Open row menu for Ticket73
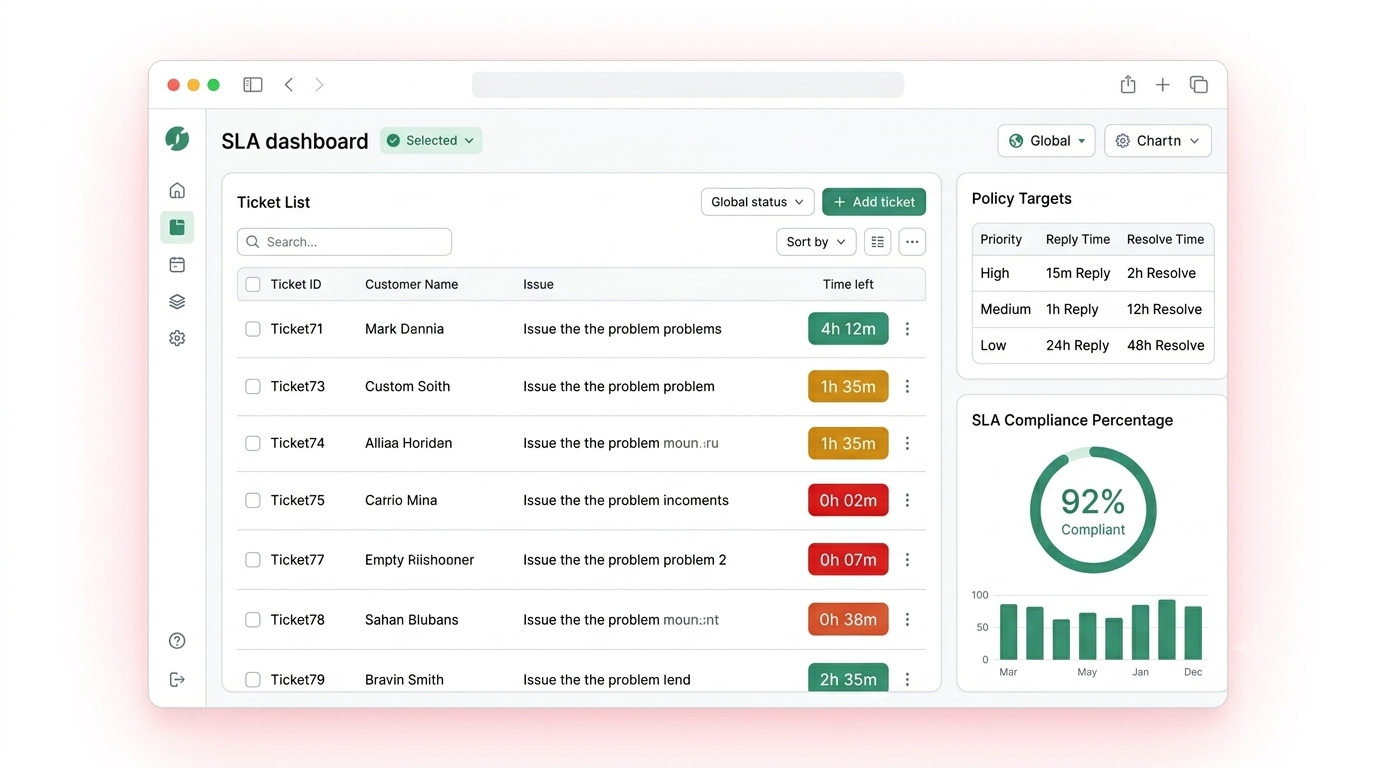The width and height of the screenshot is (1376, 768). (907, 386)
